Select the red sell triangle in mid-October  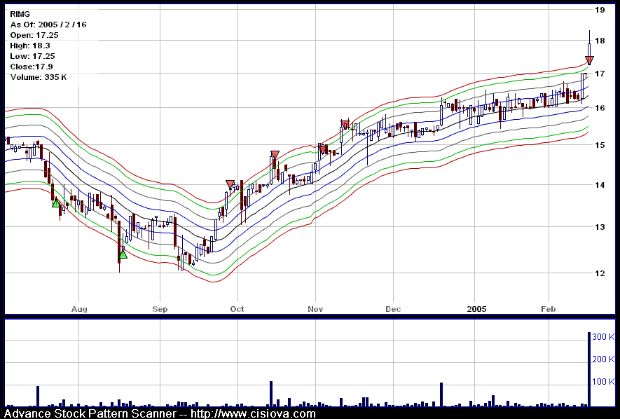click(275, 155)
